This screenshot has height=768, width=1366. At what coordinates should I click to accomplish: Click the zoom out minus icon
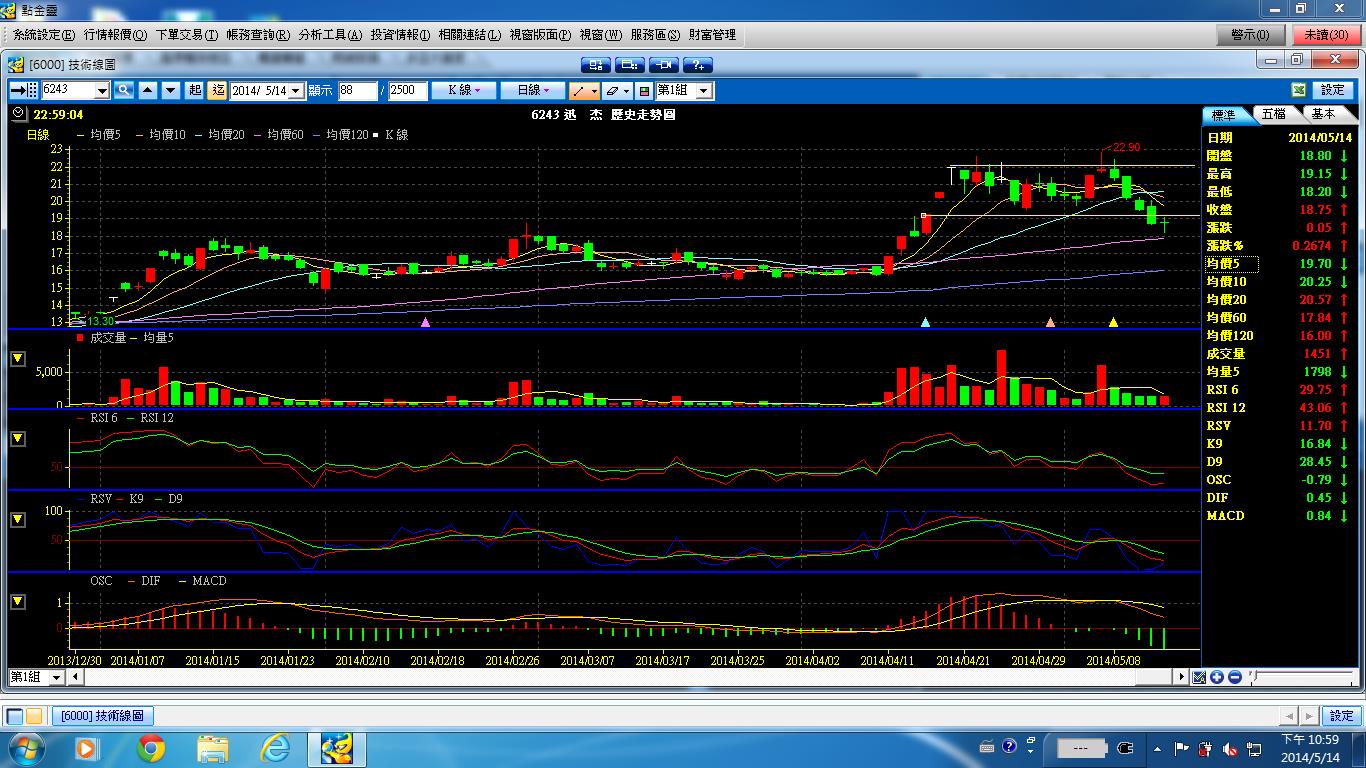point(1234,677)
